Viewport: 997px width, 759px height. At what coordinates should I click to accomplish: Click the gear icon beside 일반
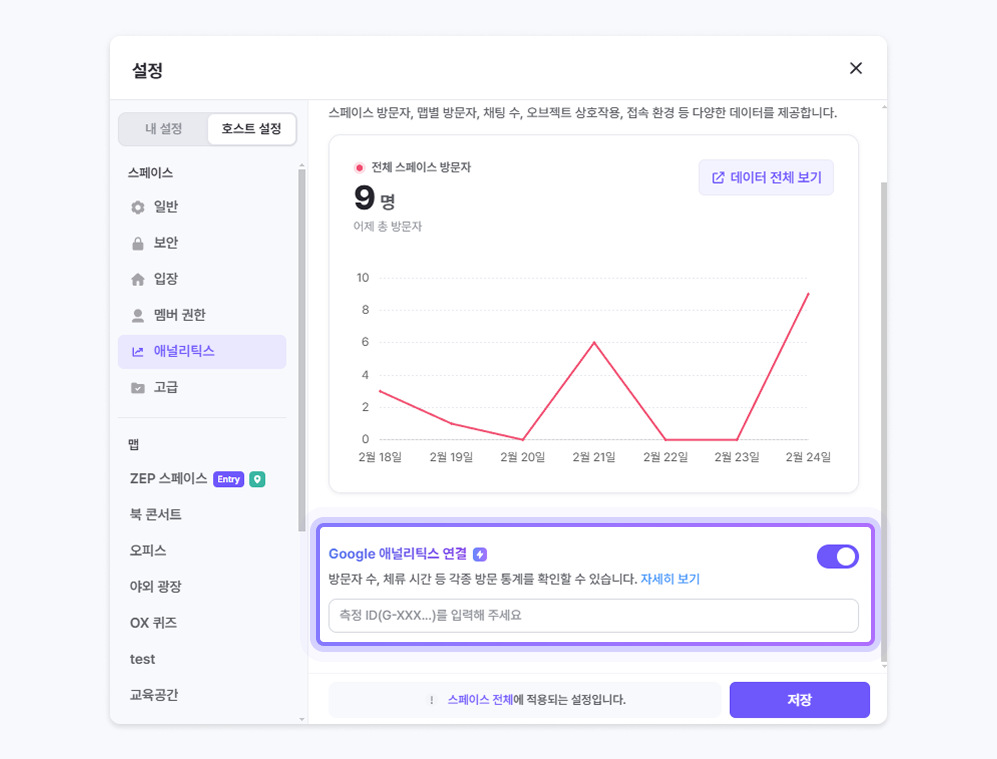point(138,207)
